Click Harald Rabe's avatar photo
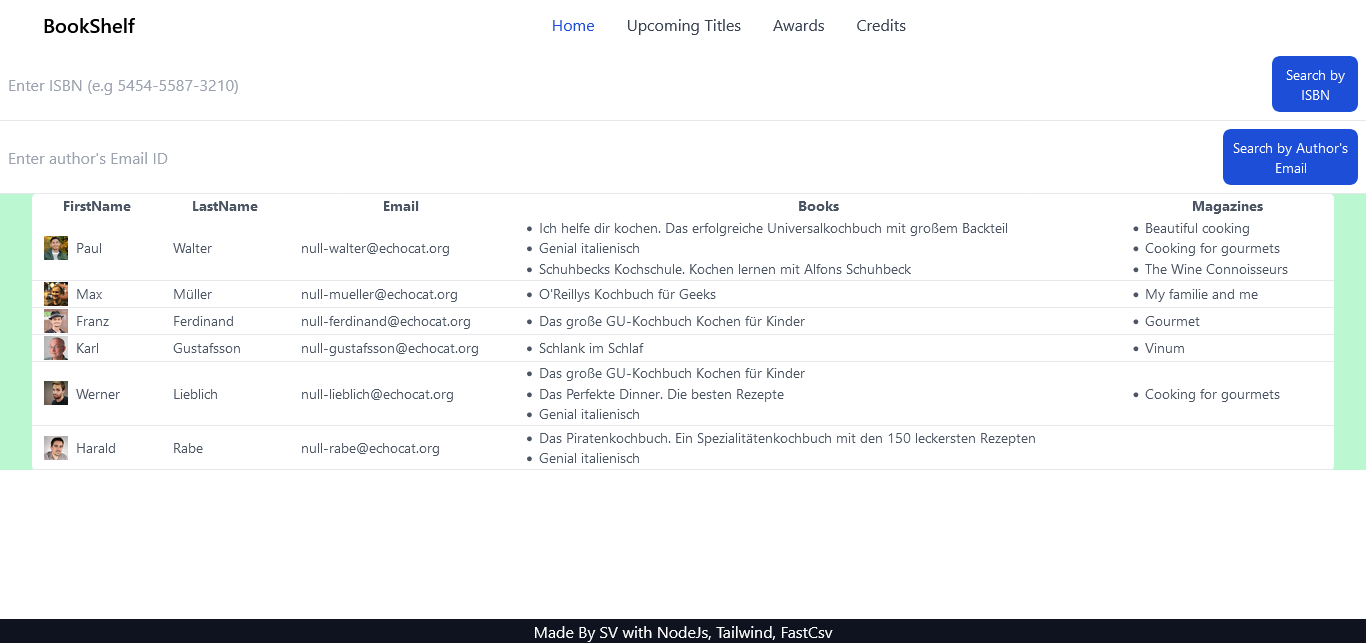The image size is (1366, 643). click(56, 448)
